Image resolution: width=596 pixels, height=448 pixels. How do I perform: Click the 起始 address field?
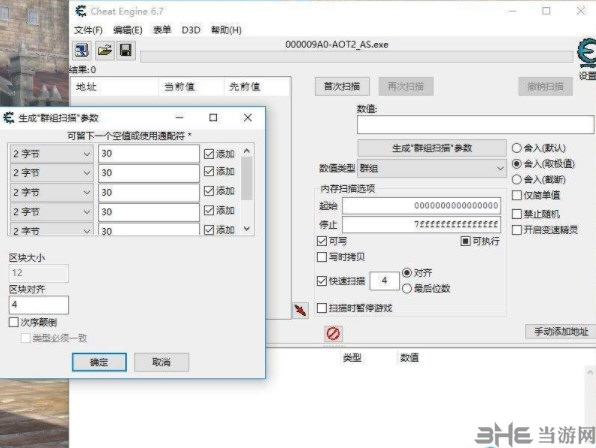(421, 206)
